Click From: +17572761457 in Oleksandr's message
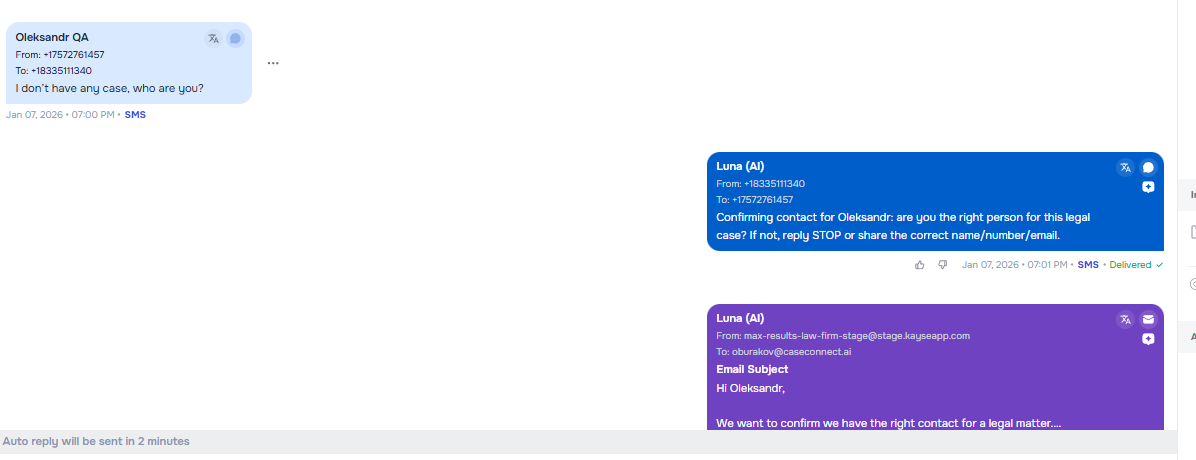This screenshot has width=1196, height=460. 59,55
